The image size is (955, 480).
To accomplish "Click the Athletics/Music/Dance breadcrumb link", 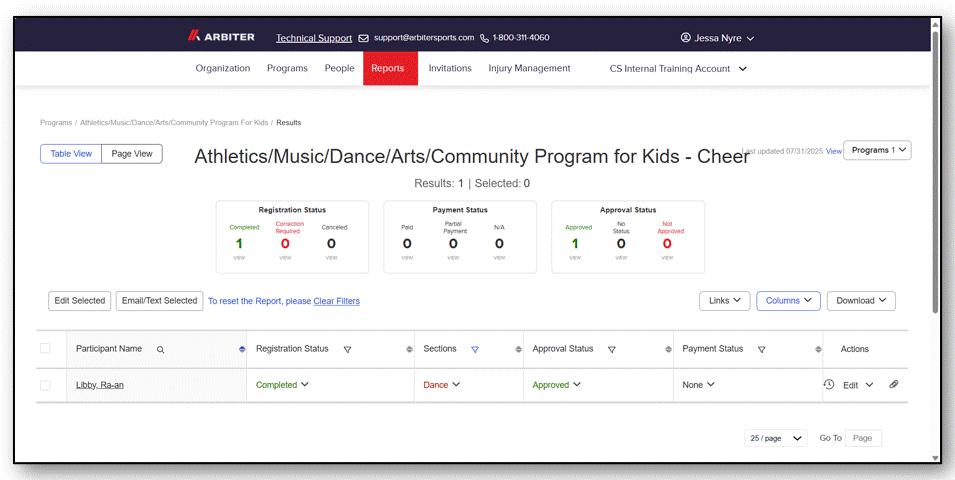I will (x=174, y=122).
